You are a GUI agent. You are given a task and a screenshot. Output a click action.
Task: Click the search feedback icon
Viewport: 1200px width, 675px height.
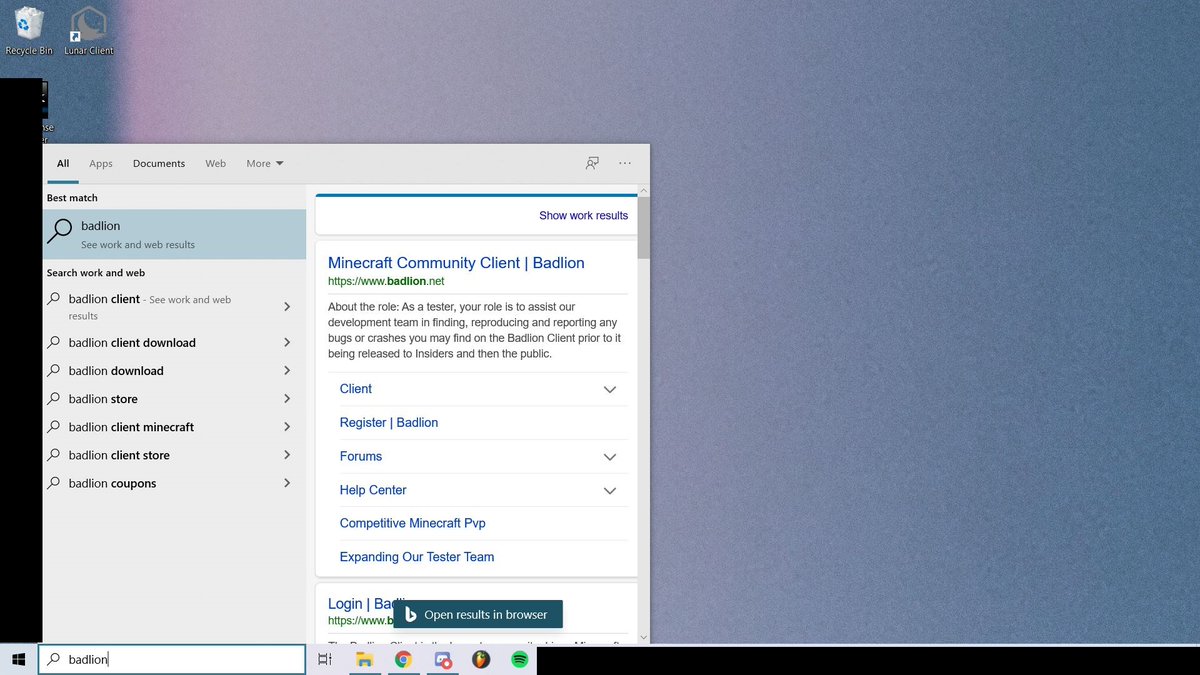point(592,163)
